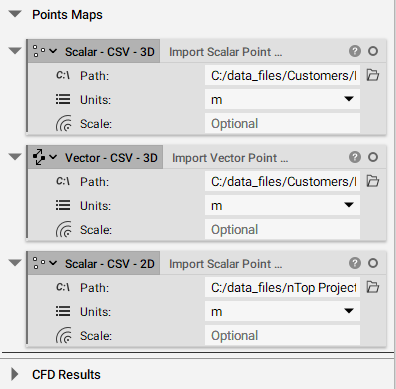The image size is (396, 389).
Task: Expand the CFD Results section
Action: pos(14,374)
